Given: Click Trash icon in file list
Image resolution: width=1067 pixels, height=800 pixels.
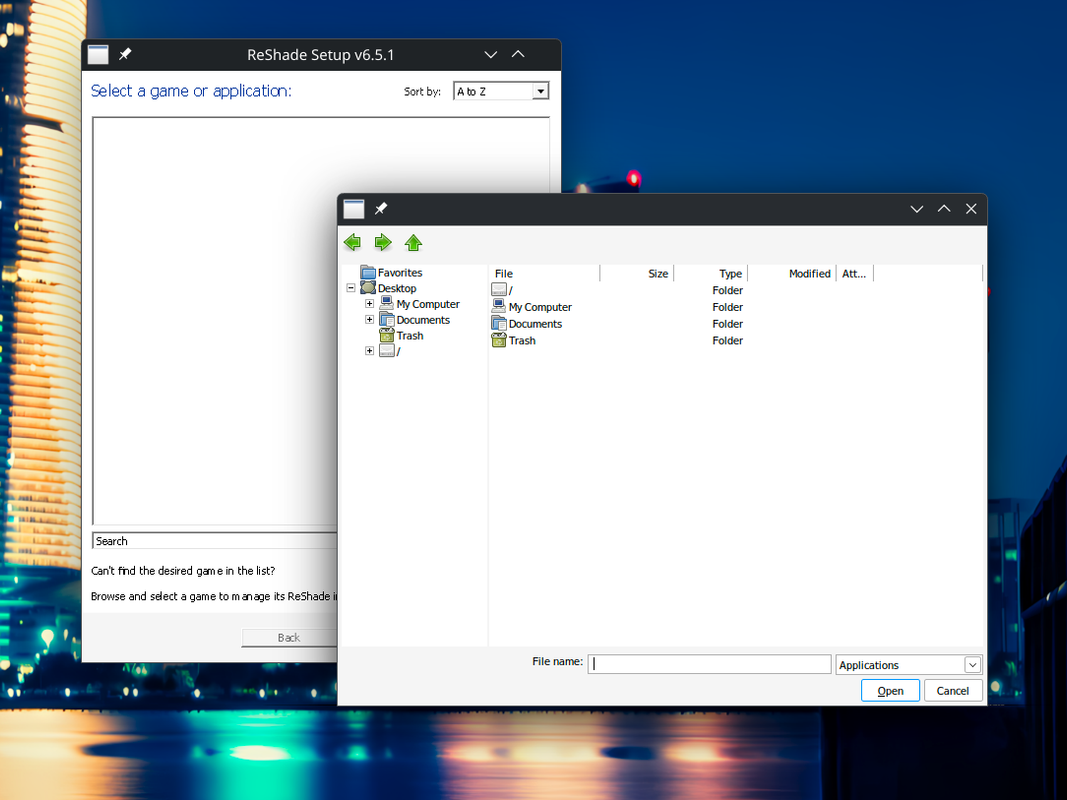Looking at the screenshot, I should coord(499,339).
